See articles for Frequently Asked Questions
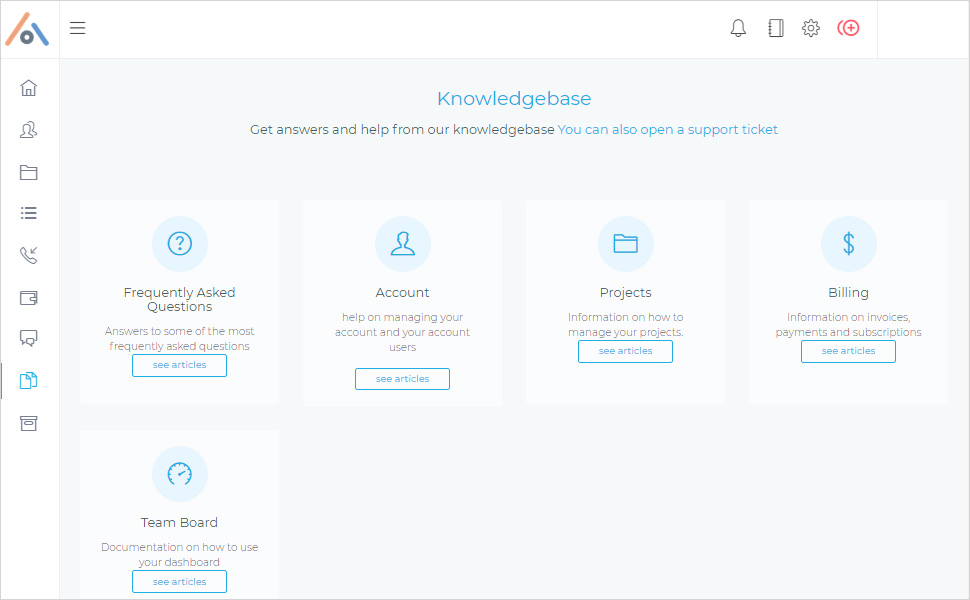The width and height of the screenshot is (970, 600). click(x=179, y=365)
